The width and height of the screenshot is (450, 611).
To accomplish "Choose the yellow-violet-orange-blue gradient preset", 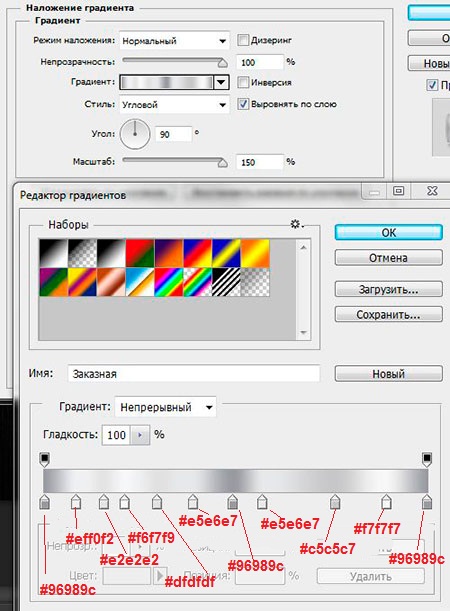I will coord(82,282).
